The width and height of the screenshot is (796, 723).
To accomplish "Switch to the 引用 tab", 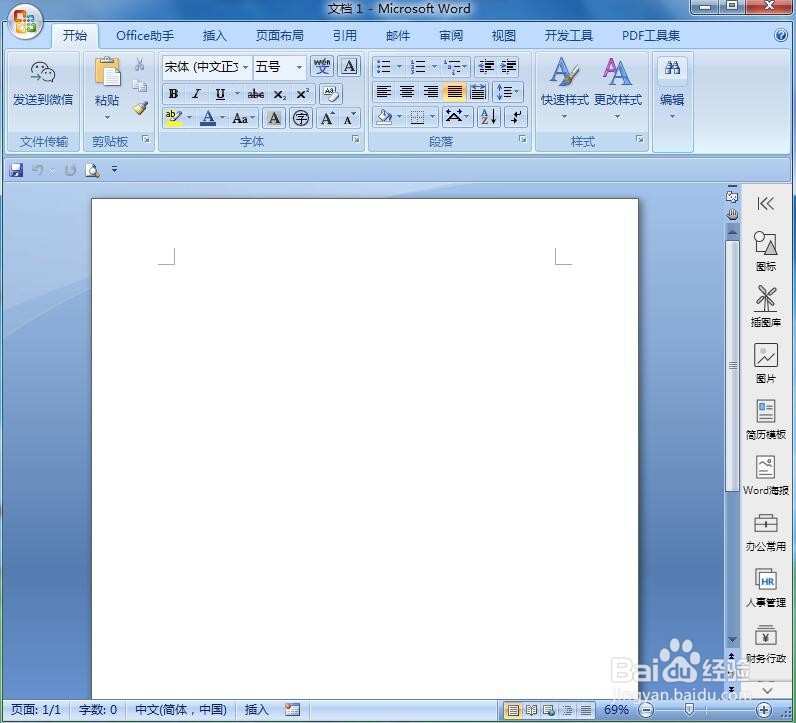I will tap(345, 36).
